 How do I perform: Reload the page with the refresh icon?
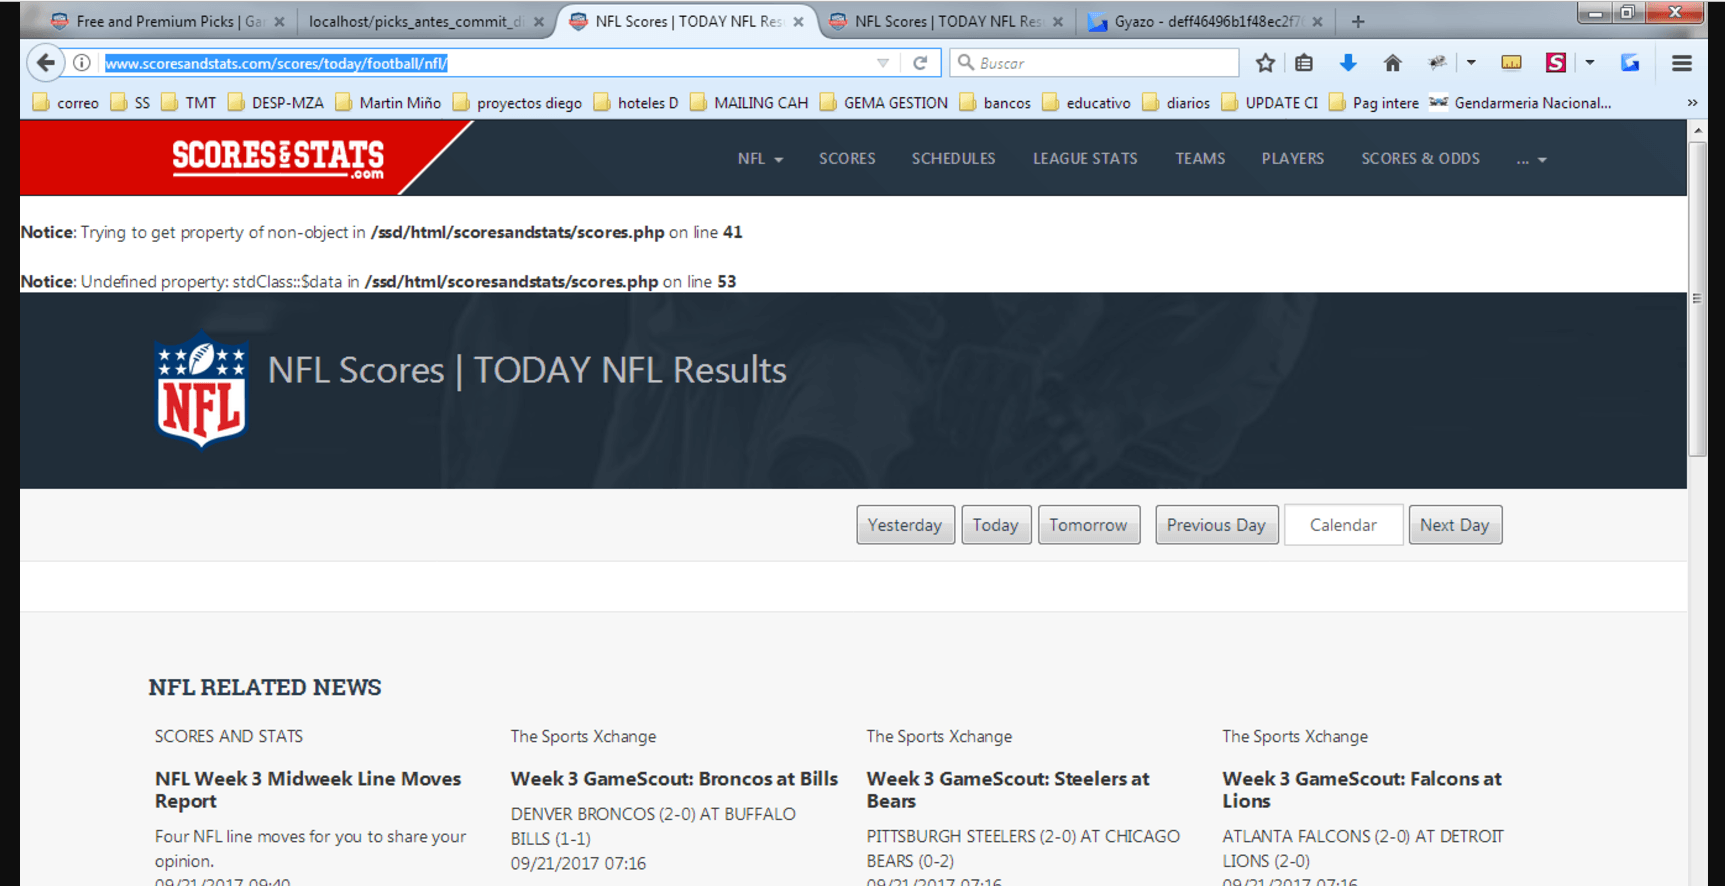[x=920, y=63]
